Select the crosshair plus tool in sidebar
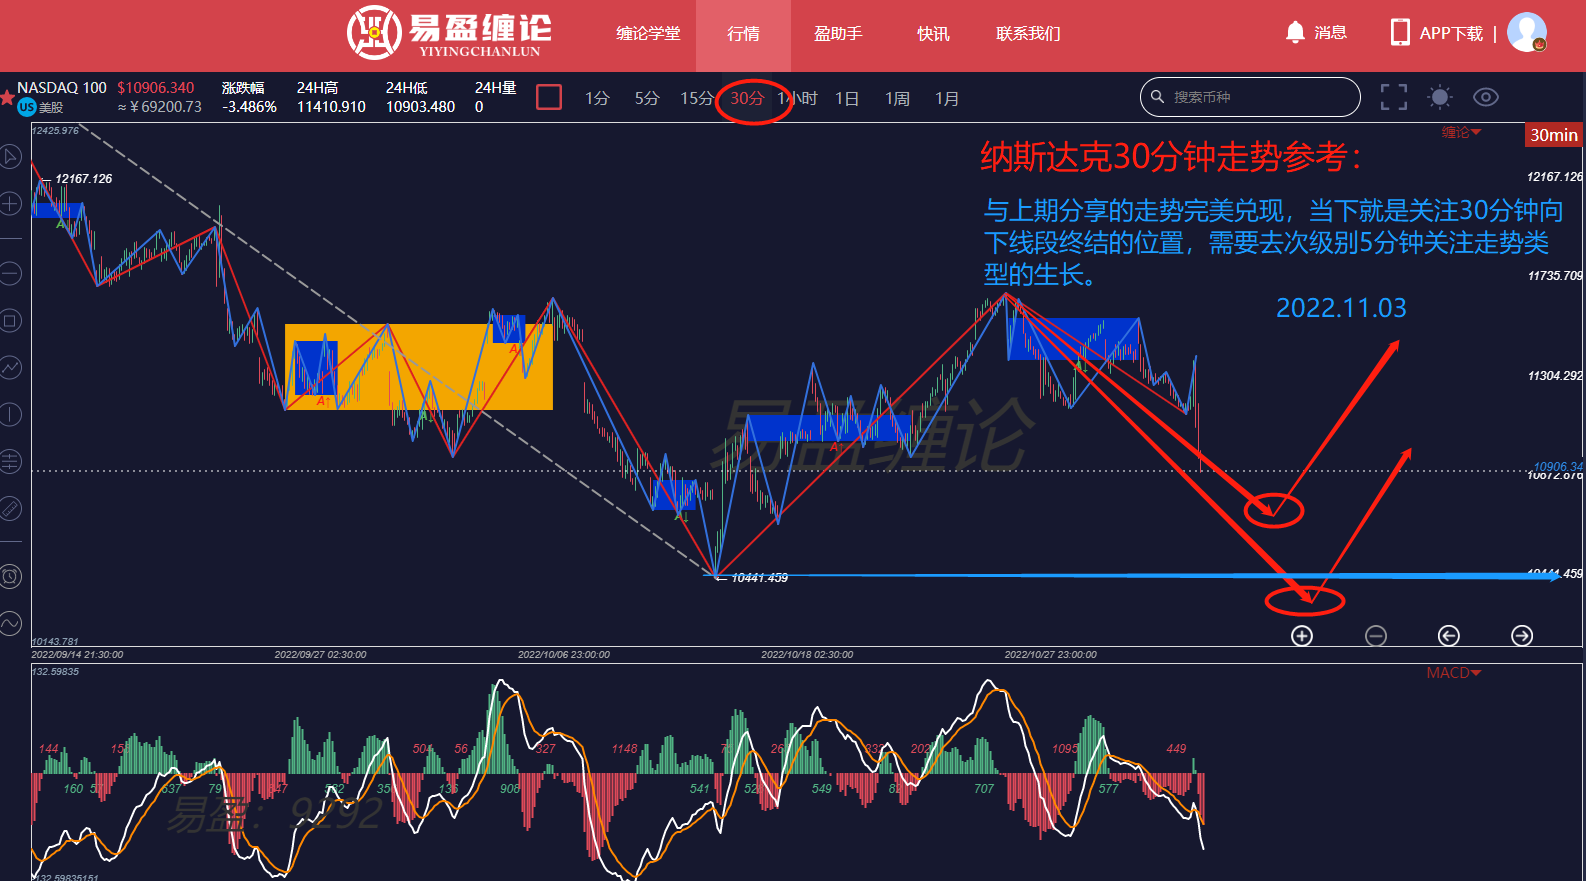 click(10, 204)
